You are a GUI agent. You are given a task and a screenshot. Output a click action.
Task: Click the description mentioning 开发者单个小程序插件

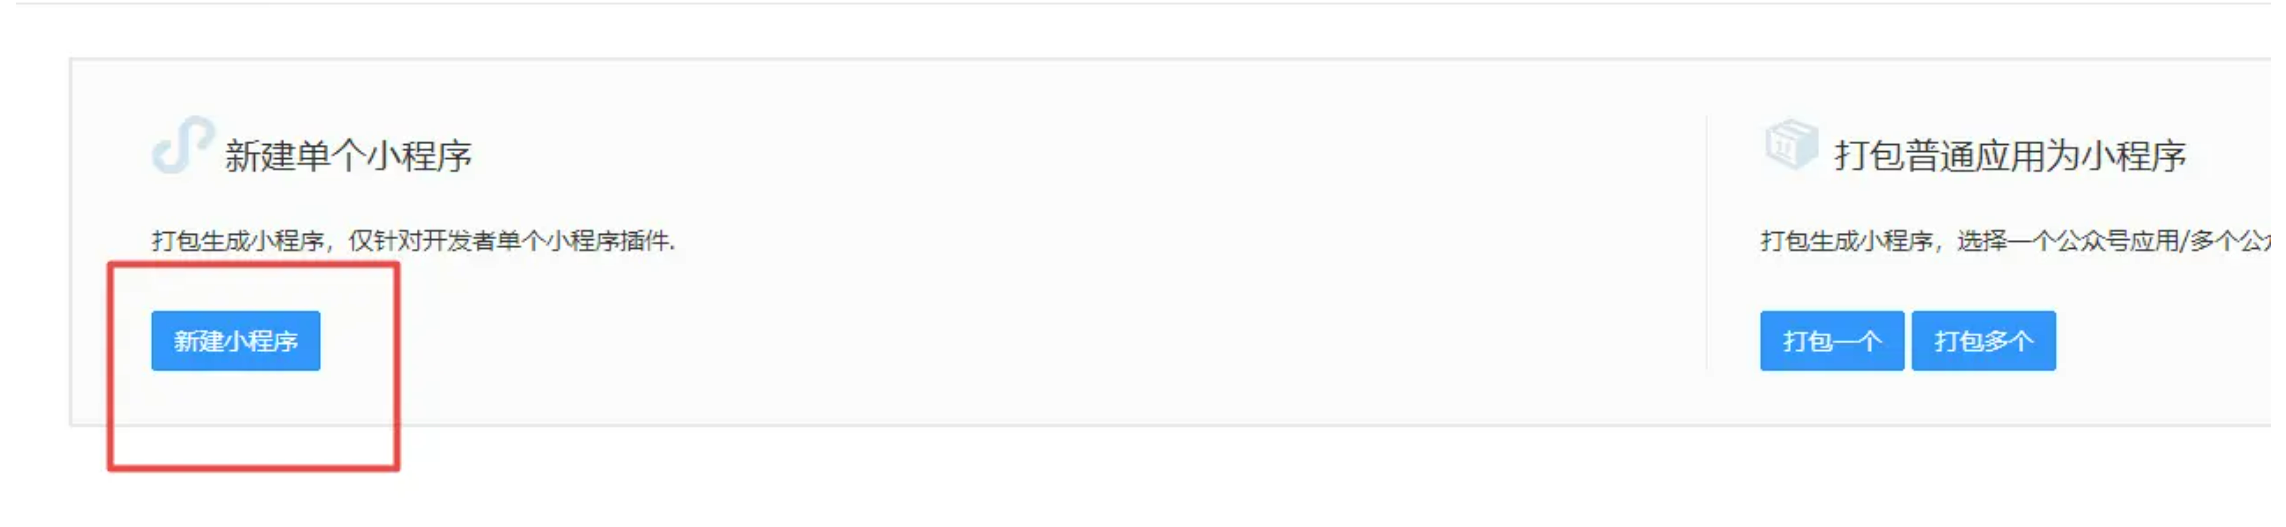[x=413, y=241]
